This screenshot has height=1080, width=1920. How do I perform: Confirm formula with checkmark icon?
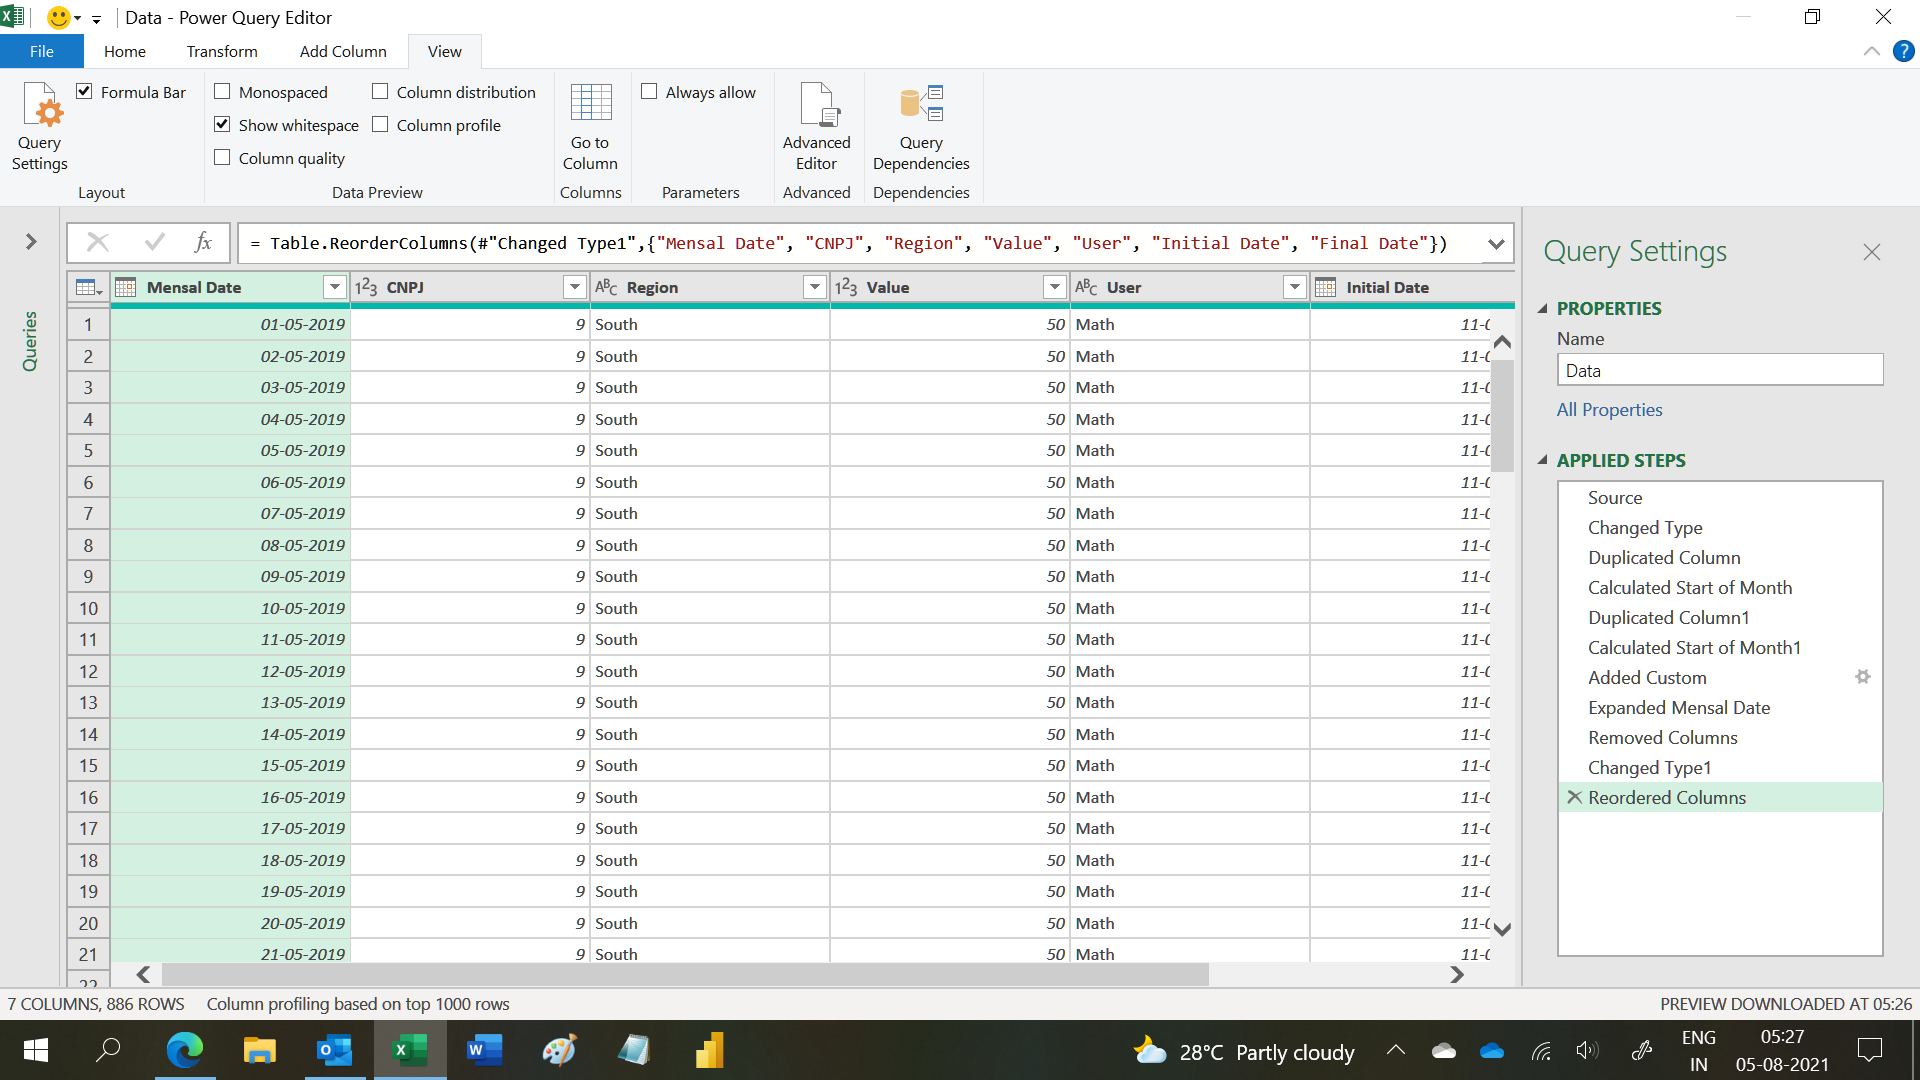(x=154, y=242)
